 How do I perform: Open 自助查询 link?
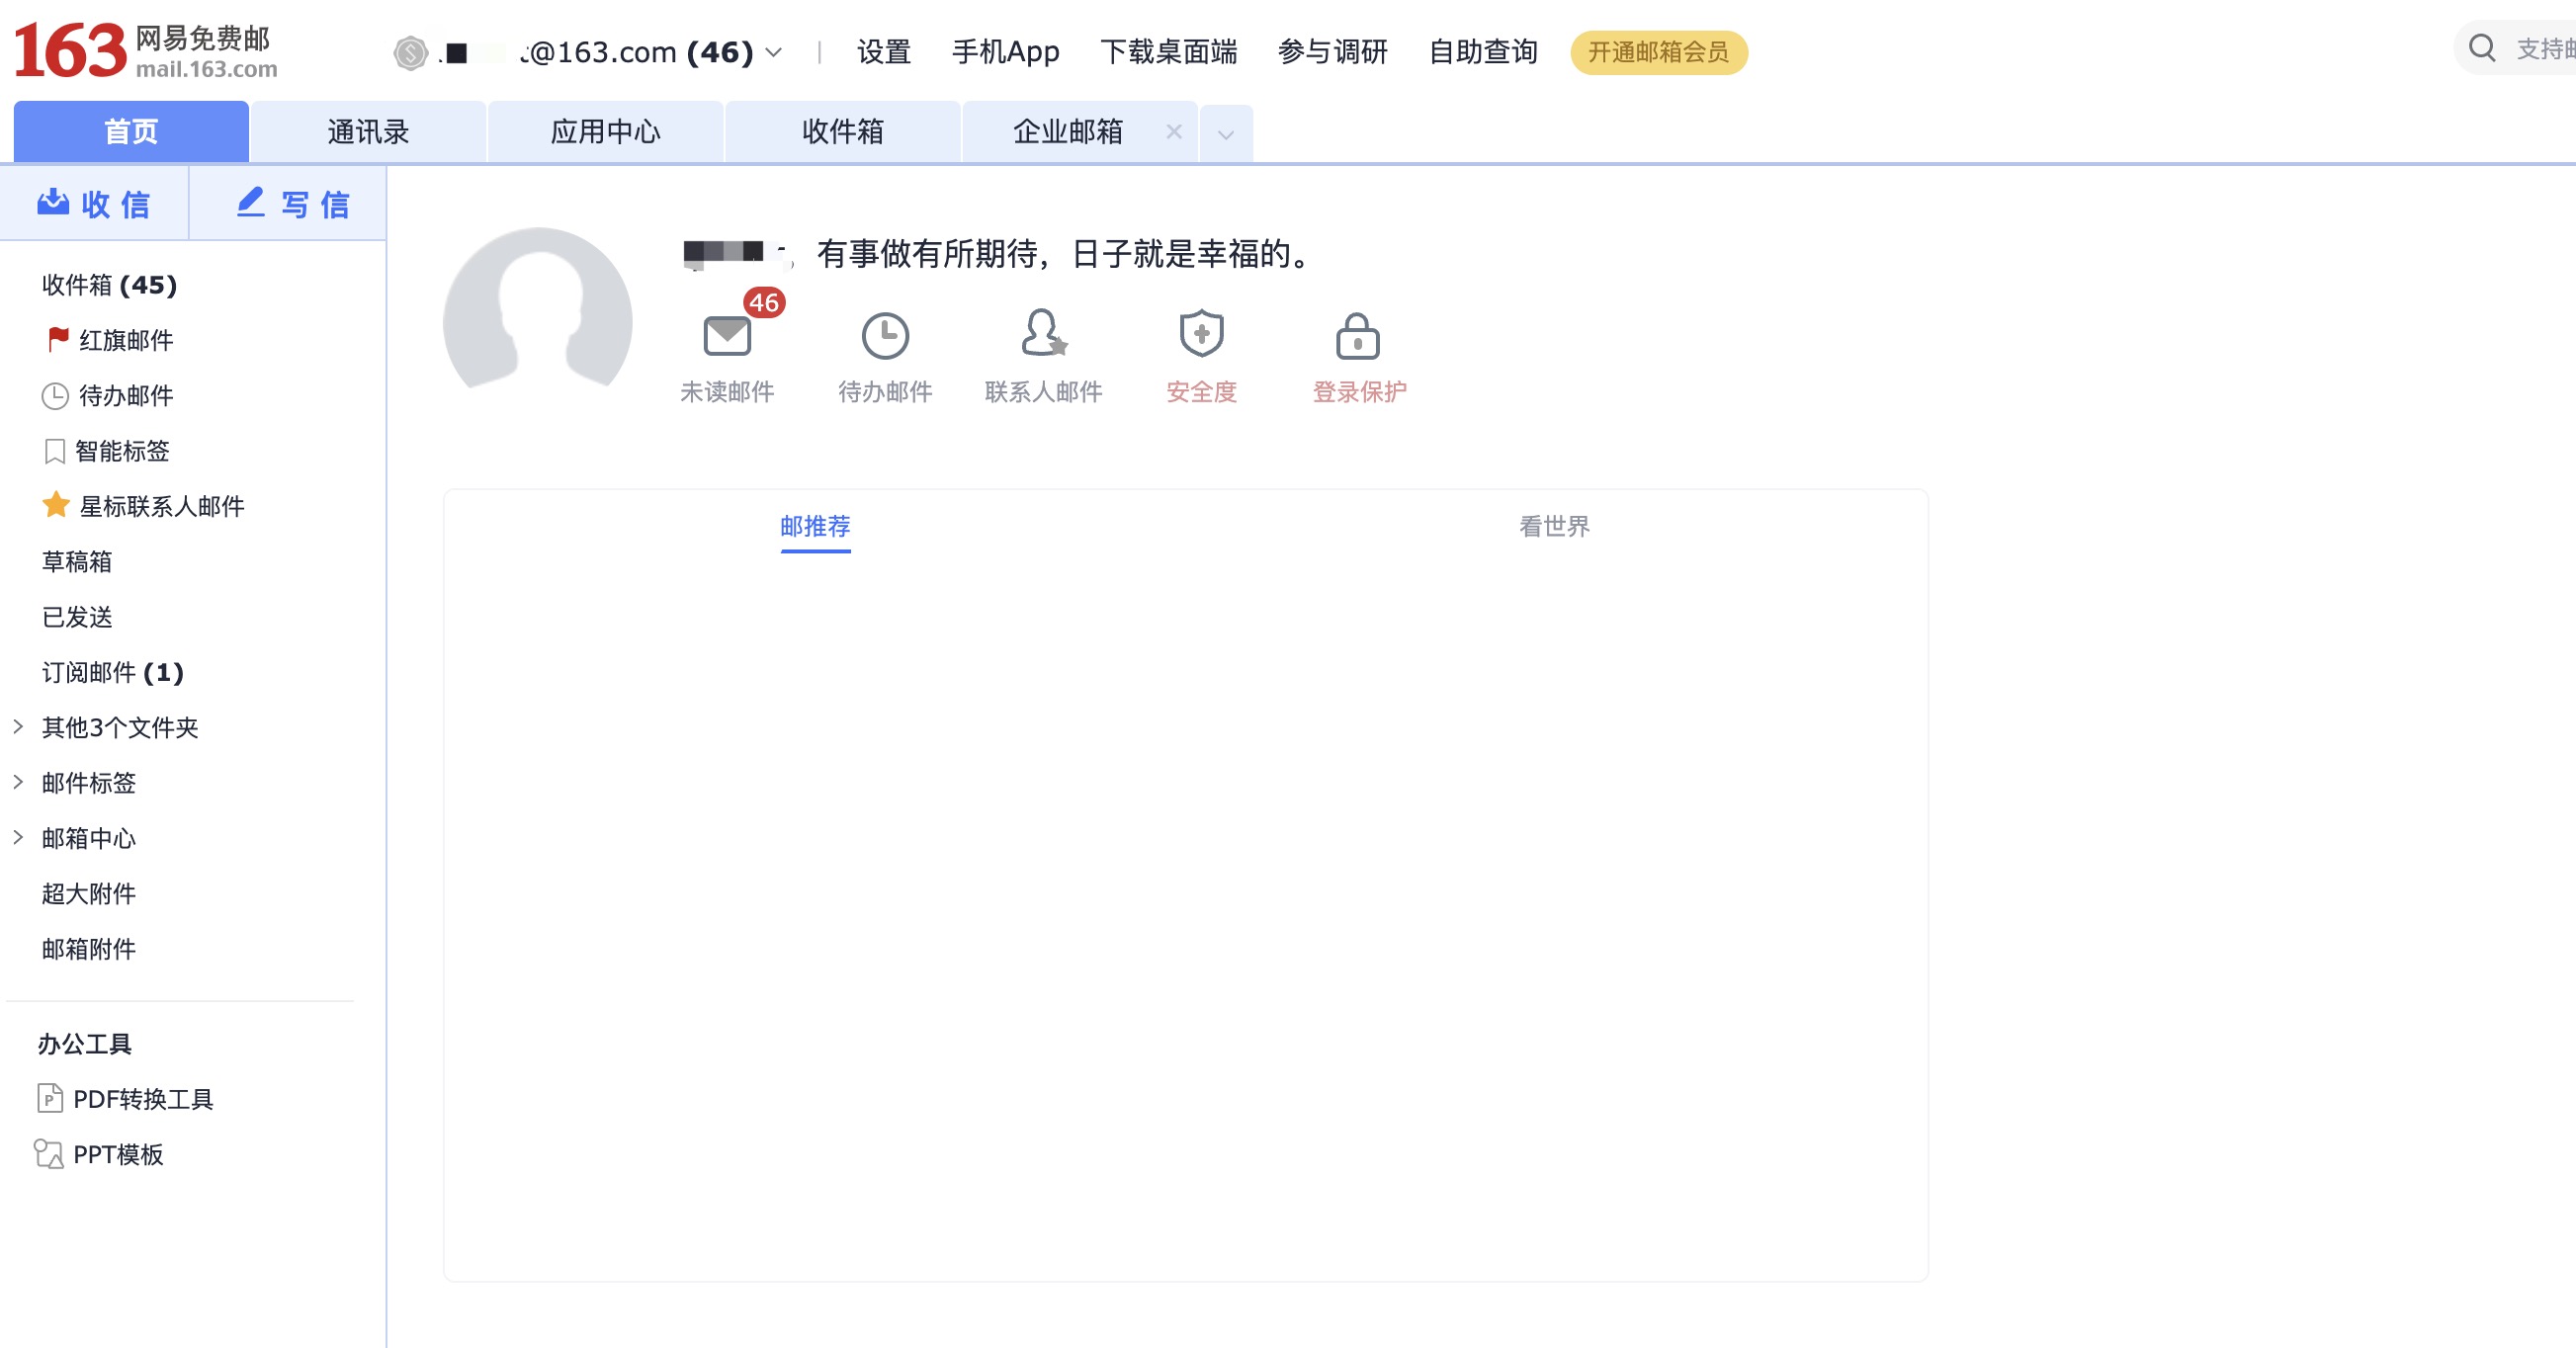click(x=1483, y=52)
